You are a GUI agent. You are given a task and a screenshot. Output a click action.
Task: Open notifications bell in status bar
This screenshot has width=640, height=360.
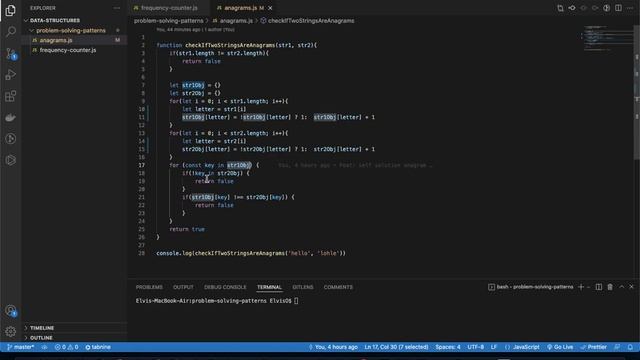[630, 347]
